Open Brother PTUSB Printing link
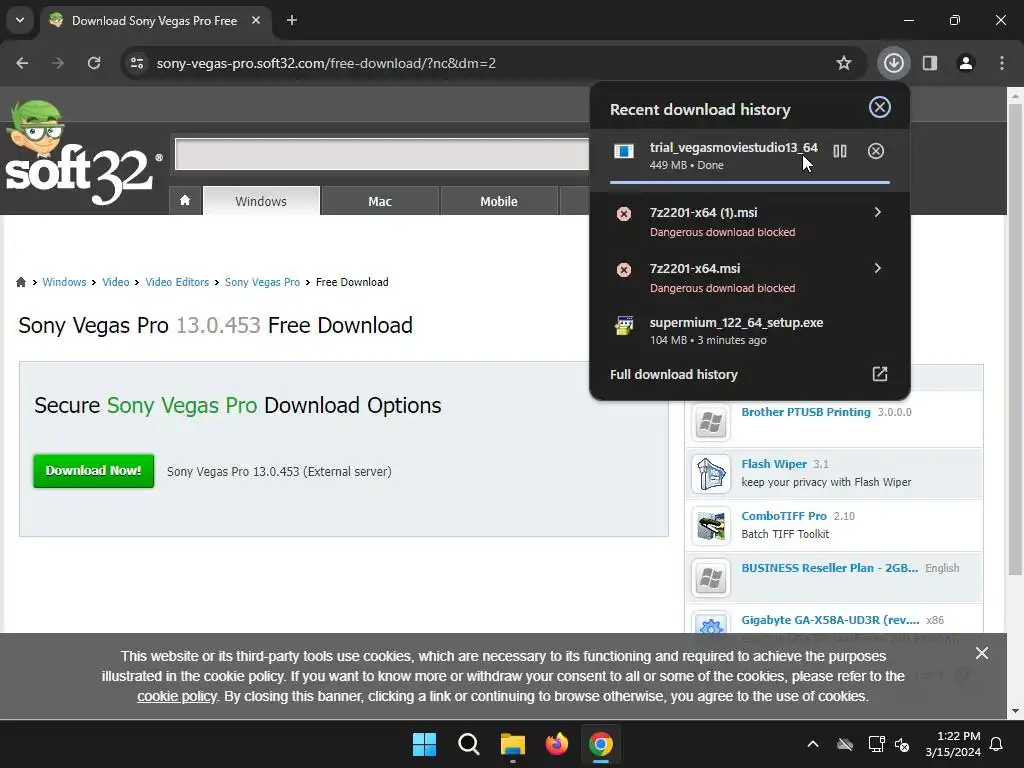The width and height of the screenshot is (1024, 768). (806, 412)
